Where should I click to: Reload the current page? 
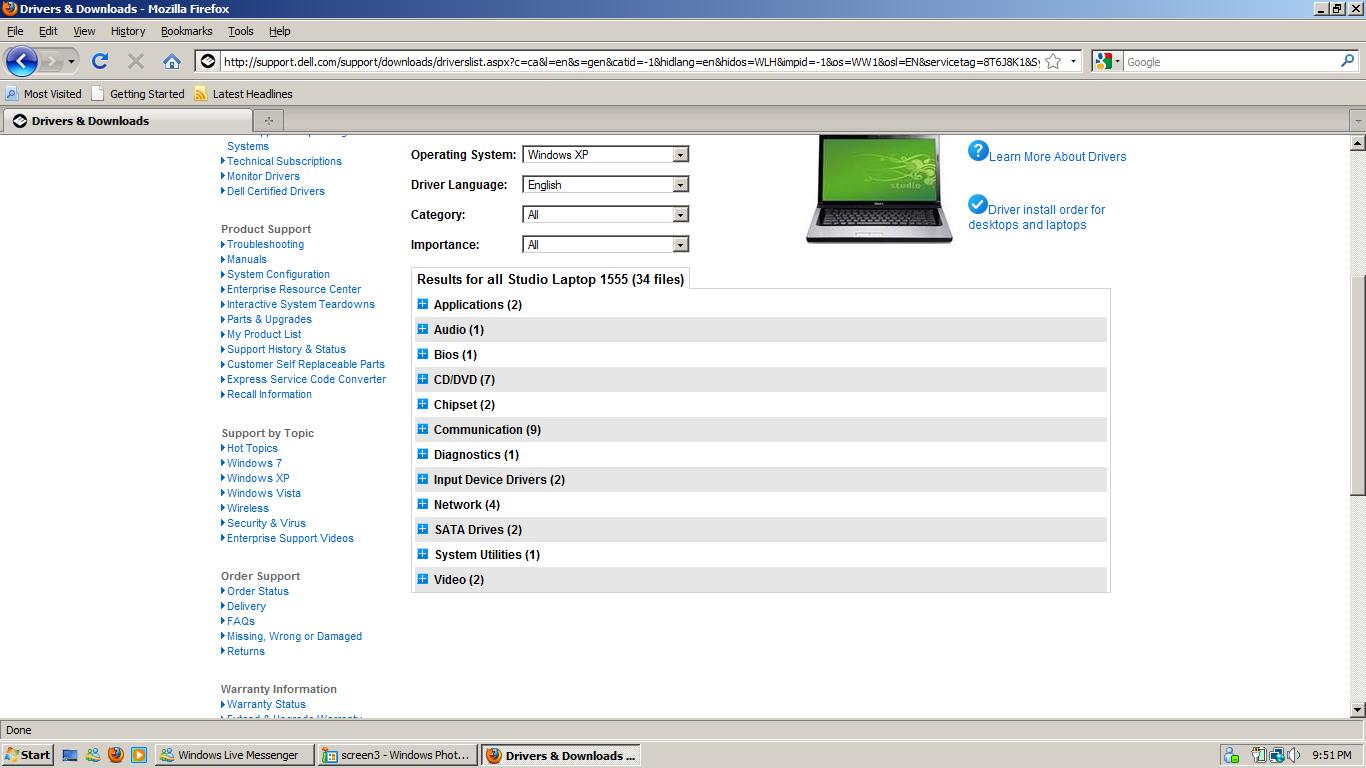100,61
